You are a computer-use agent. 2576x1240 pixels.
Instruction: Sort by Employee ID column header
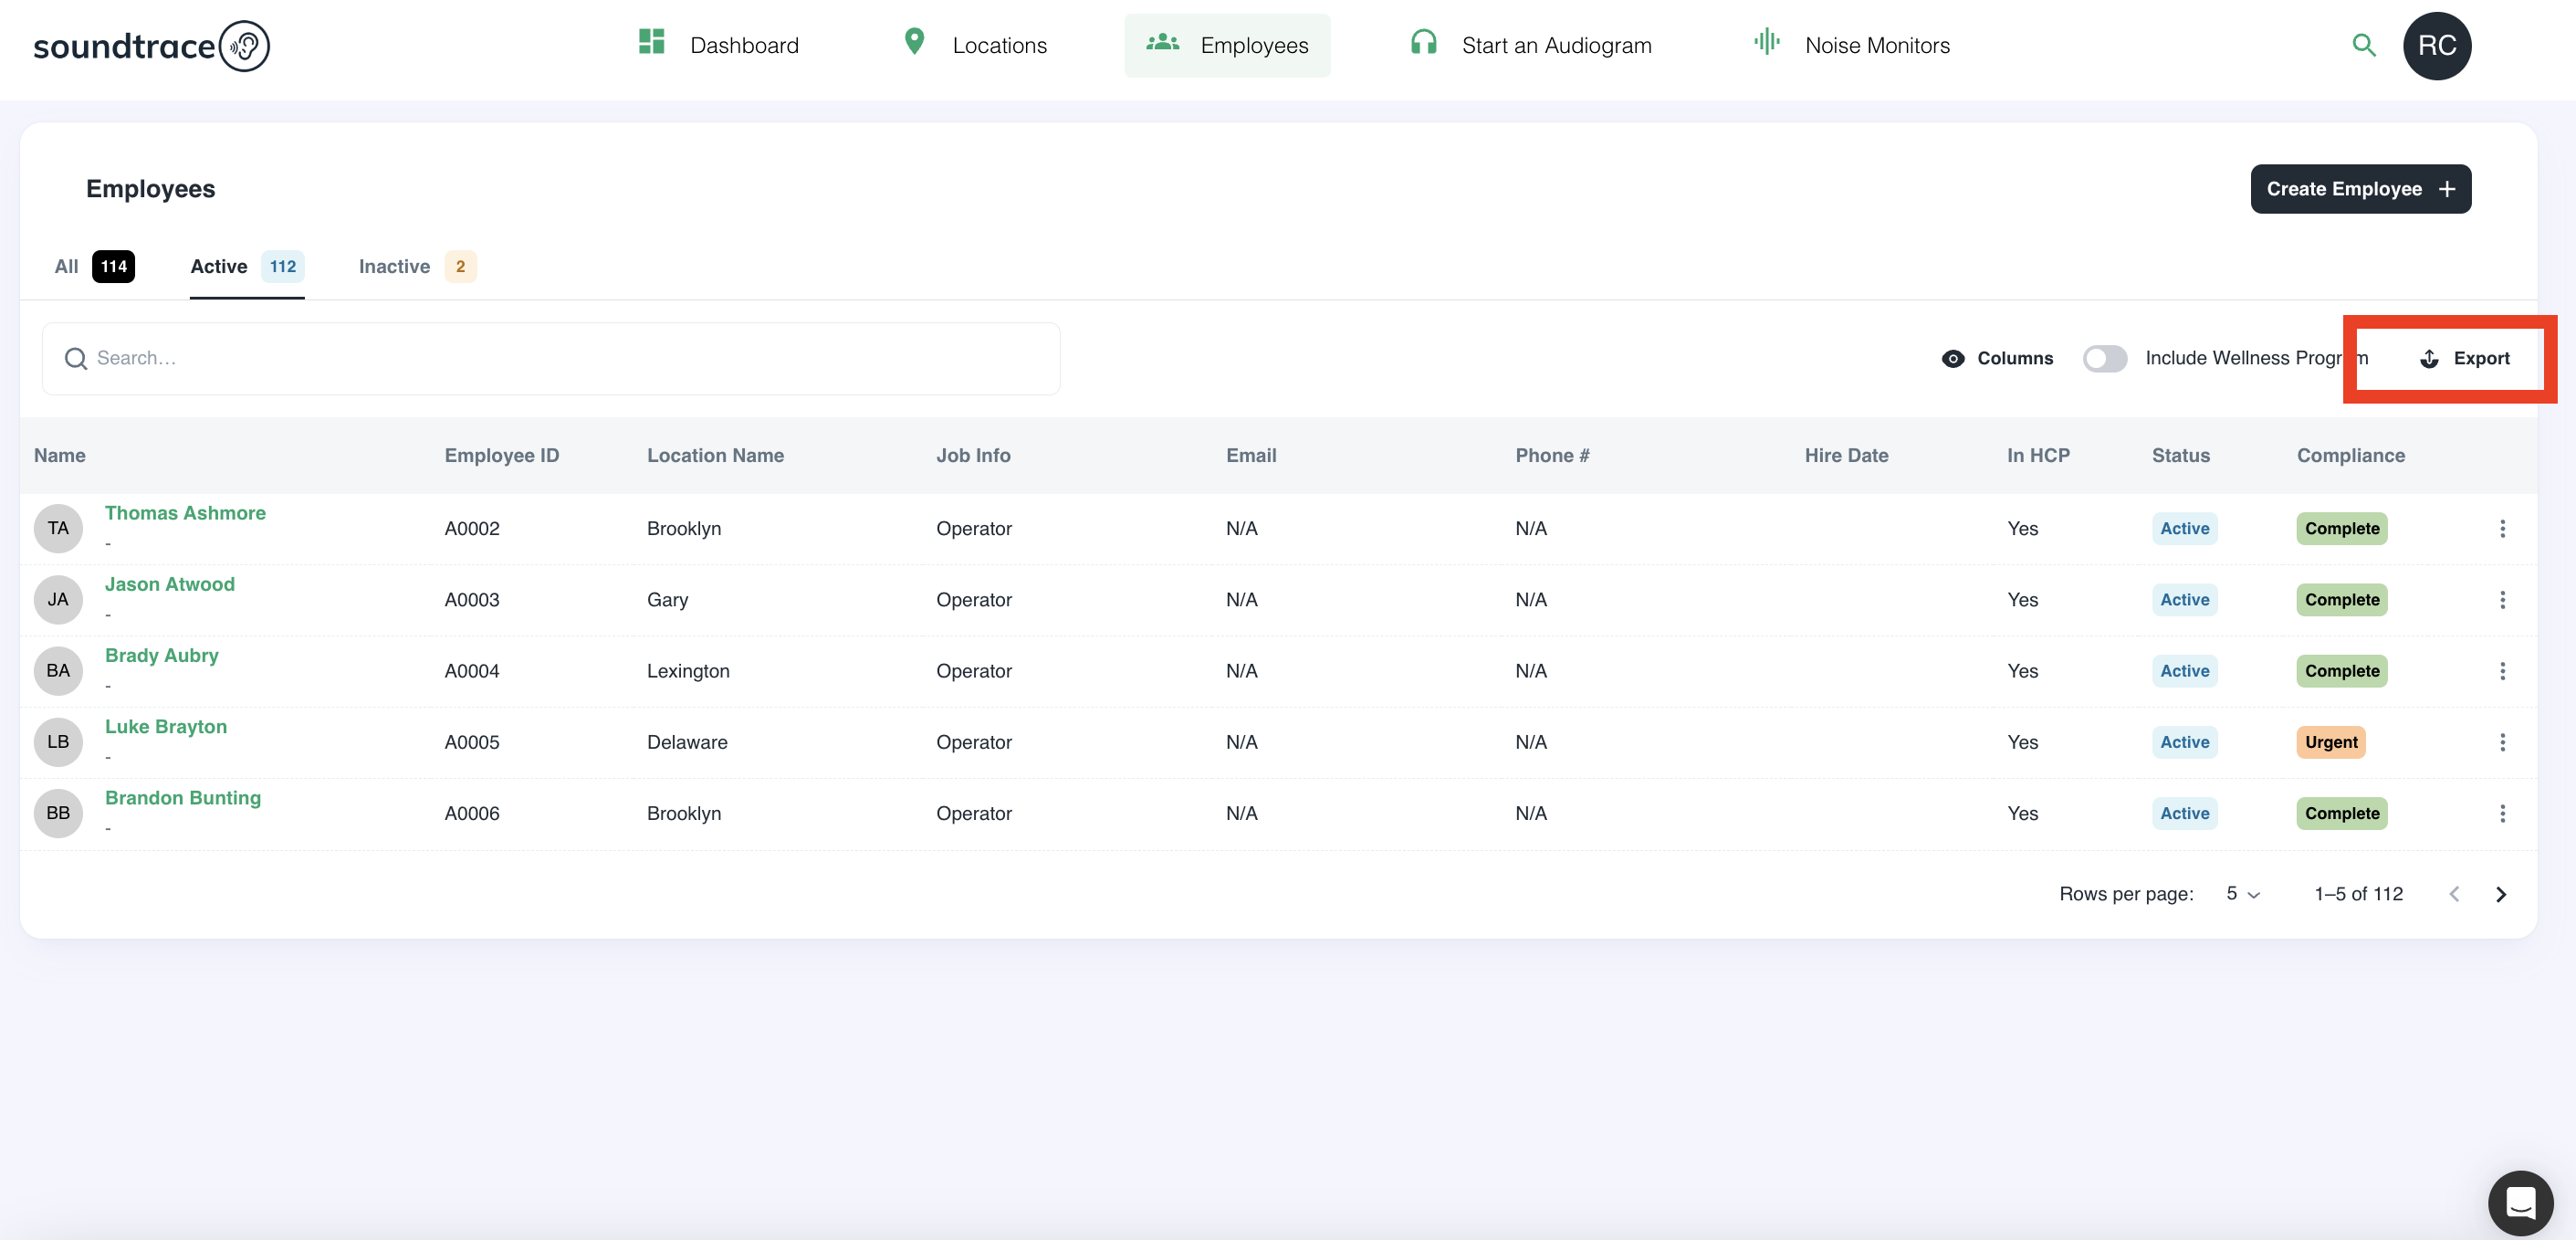pos(502,455)
